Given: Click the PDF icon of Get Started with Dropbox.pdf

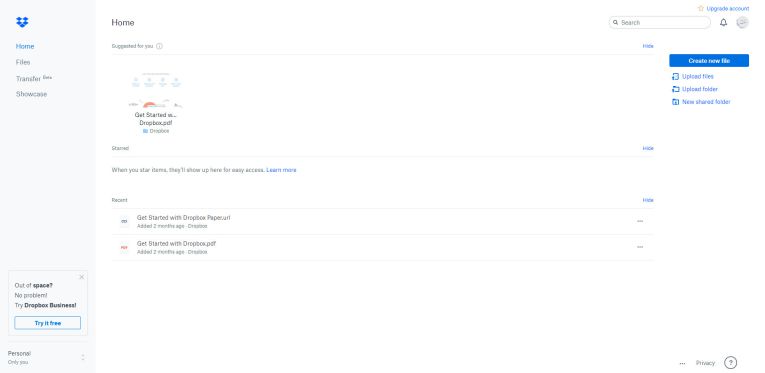Looking at the screenshot, I should (124, 247).
